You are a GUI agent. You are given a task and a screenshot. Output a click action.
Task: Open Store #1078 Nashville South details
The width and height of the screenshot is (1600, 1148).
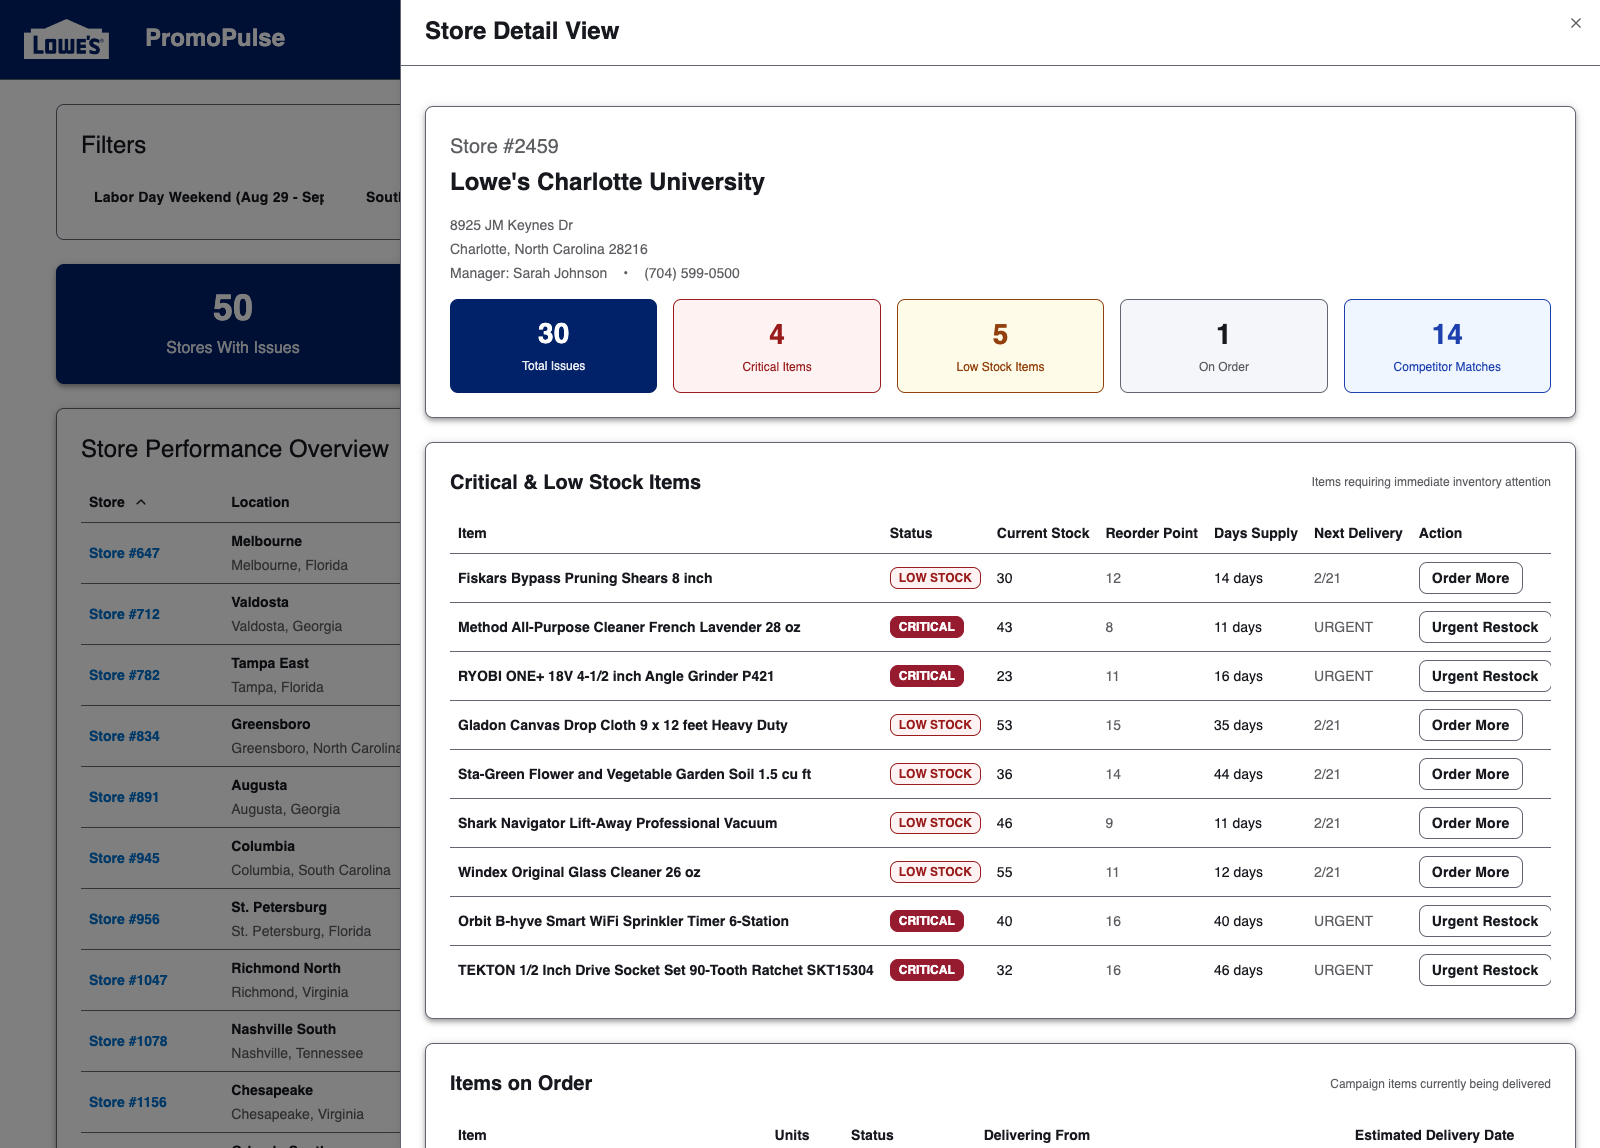[x=127, y=1041]
